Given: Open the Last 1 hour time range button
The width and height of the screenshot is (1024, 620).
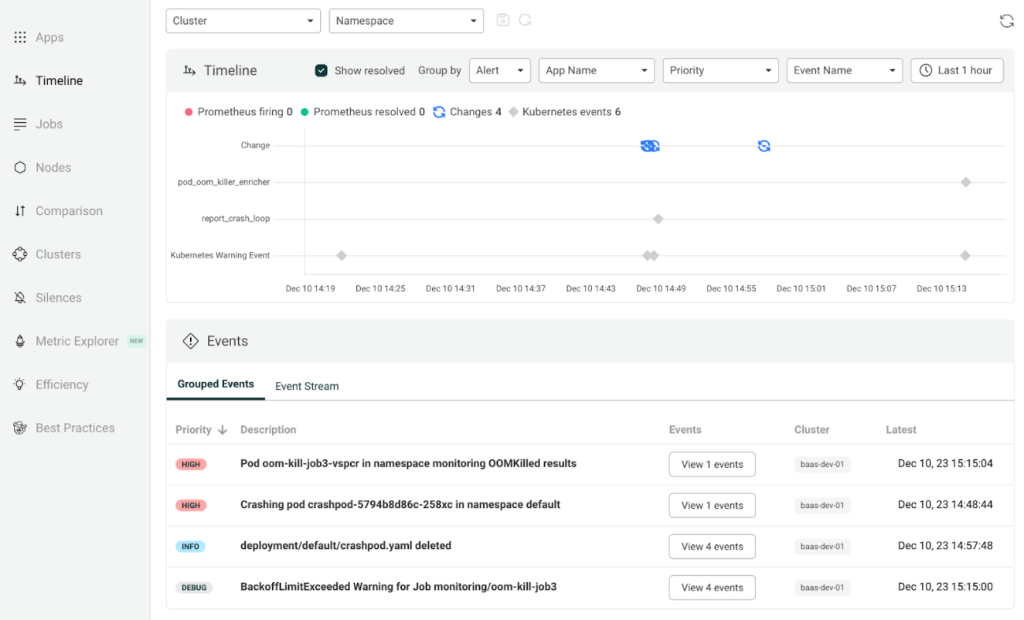Looking at the screenshot, I should point(956,71).
